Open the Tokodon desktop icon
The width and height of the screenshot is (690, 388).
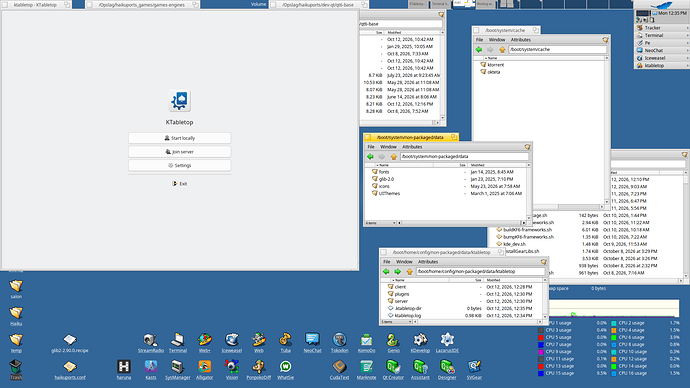(x=339, y=343)
